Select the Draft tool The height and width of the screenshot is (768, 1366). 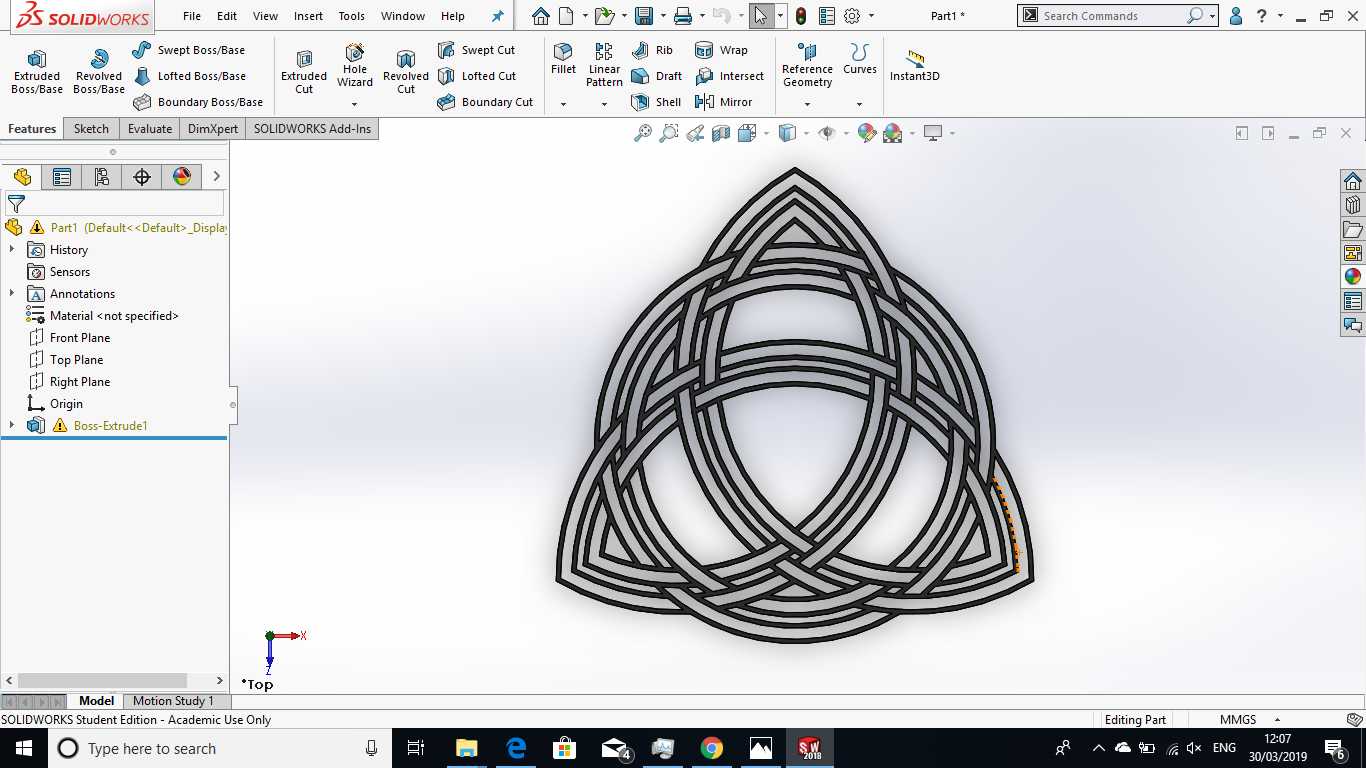pos(656,76)
